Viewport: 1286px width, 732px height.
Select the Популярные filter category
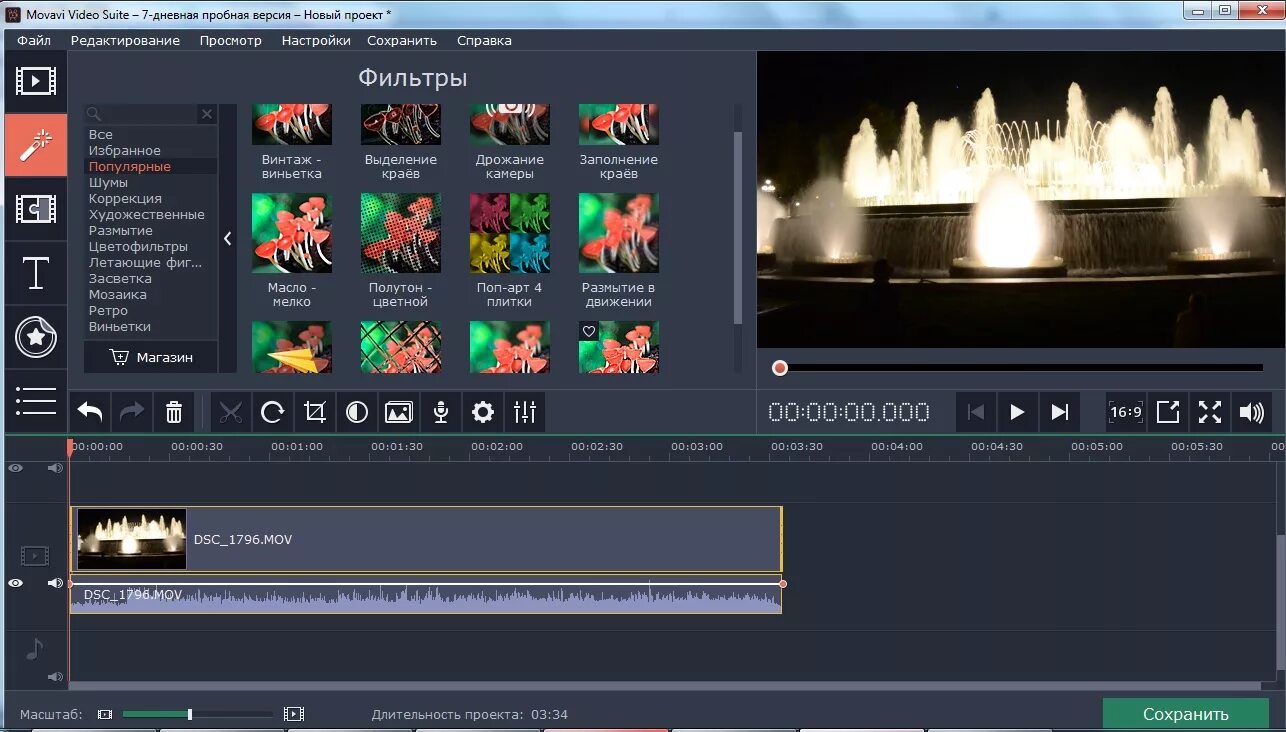tap(129, 166)
